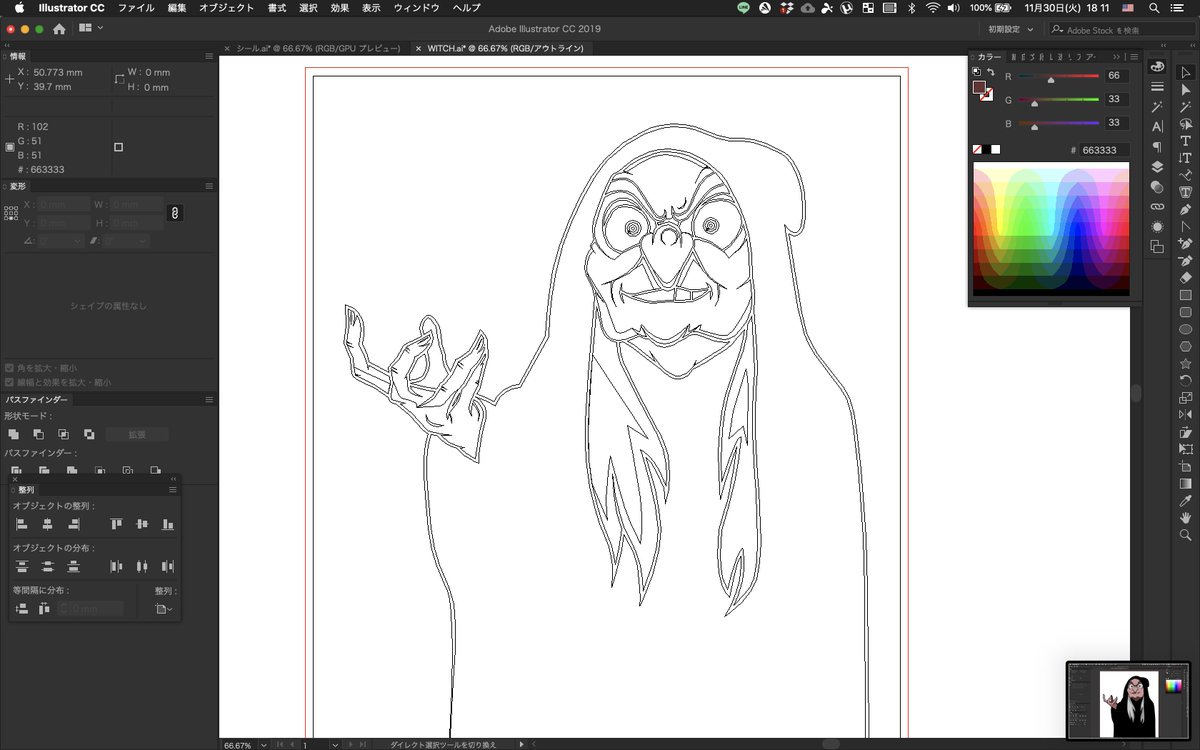
Task: Click the 拡張 expand button
Action: click(136, 434)
